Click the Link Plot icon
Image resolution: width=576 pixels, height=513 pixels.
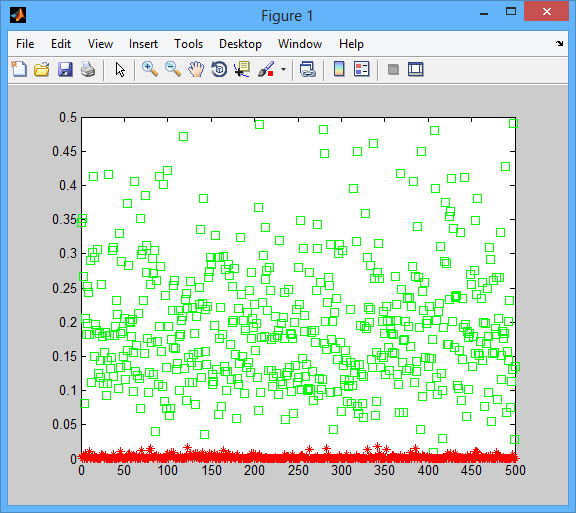pyautogui.click(x=307, y=69)
